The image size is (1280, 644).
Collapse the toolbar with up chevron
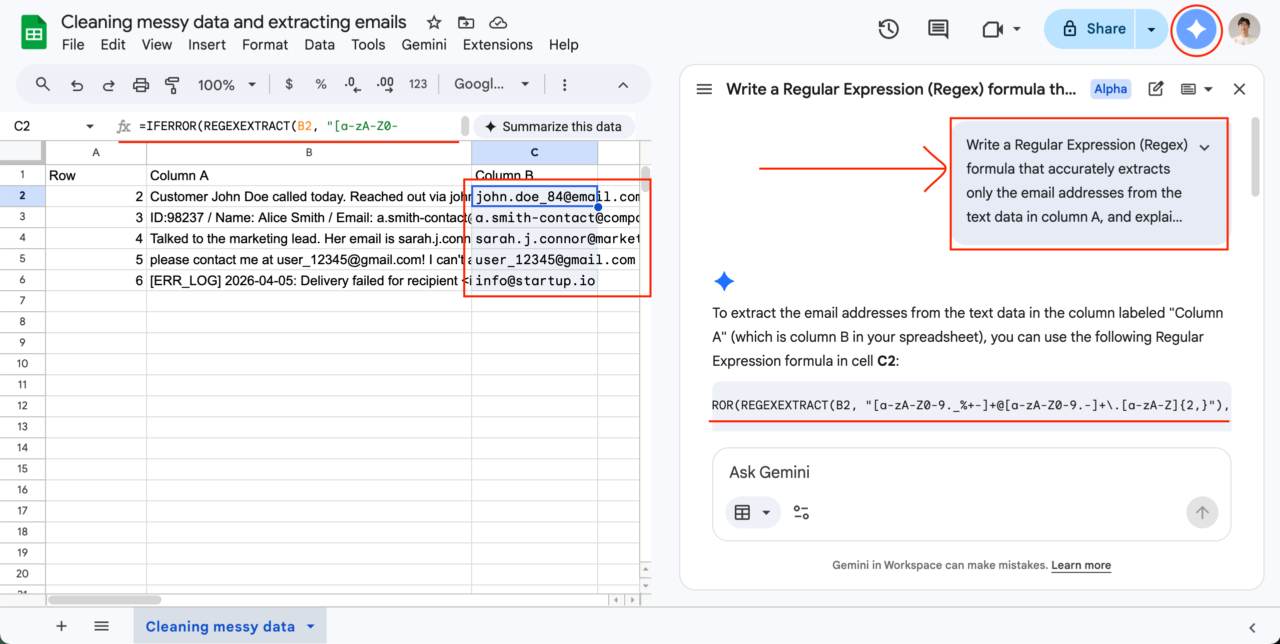[x=623, y=85]
